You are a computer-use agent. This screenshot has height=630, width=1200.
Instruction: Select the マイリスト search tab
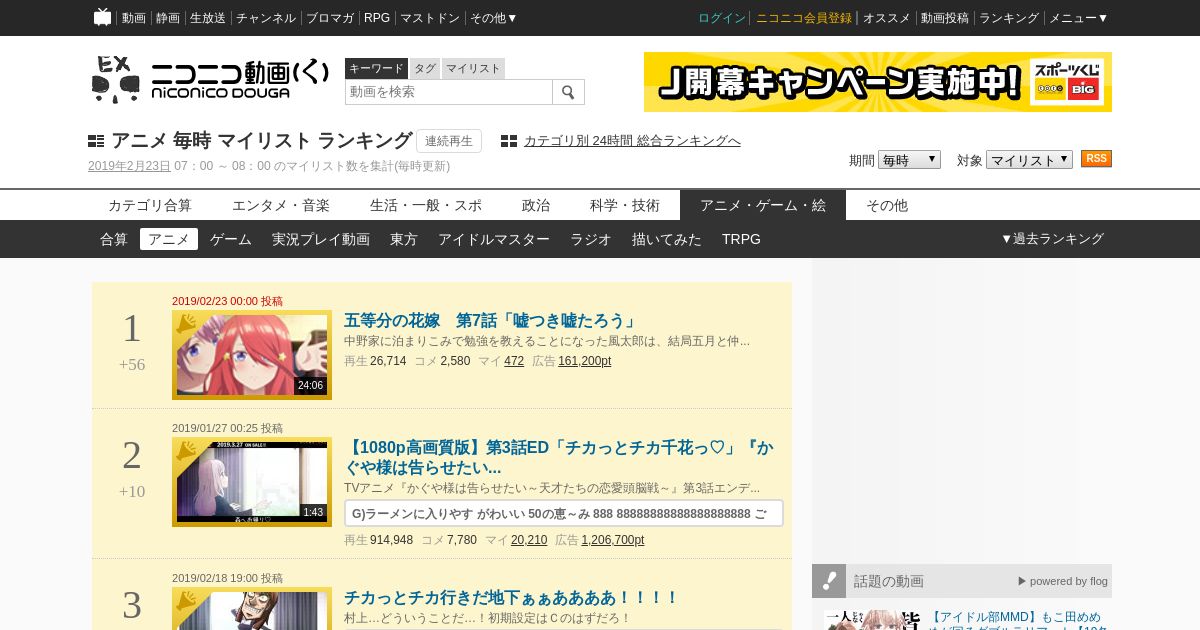(x=473, y=68)
